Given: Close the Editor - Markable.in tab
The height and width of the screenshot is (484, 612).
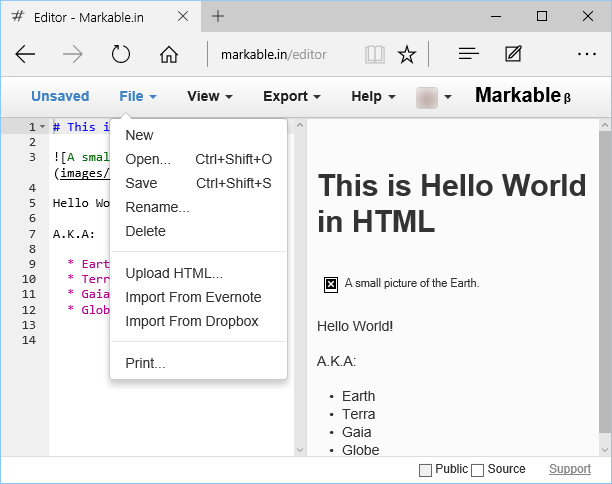Looking at the screenshot, I should (183, 16).
